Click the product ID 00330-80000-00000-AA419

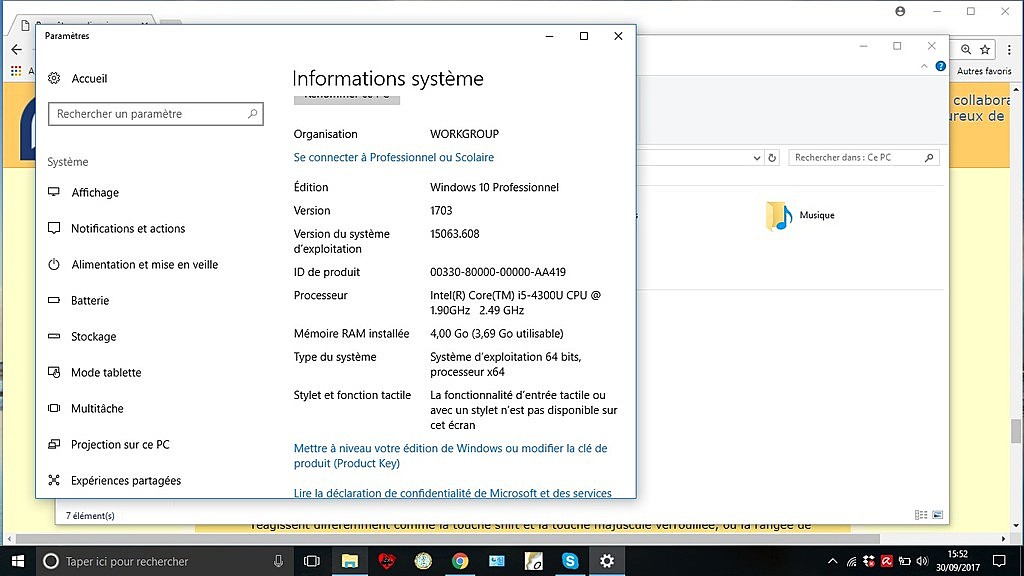498,272
